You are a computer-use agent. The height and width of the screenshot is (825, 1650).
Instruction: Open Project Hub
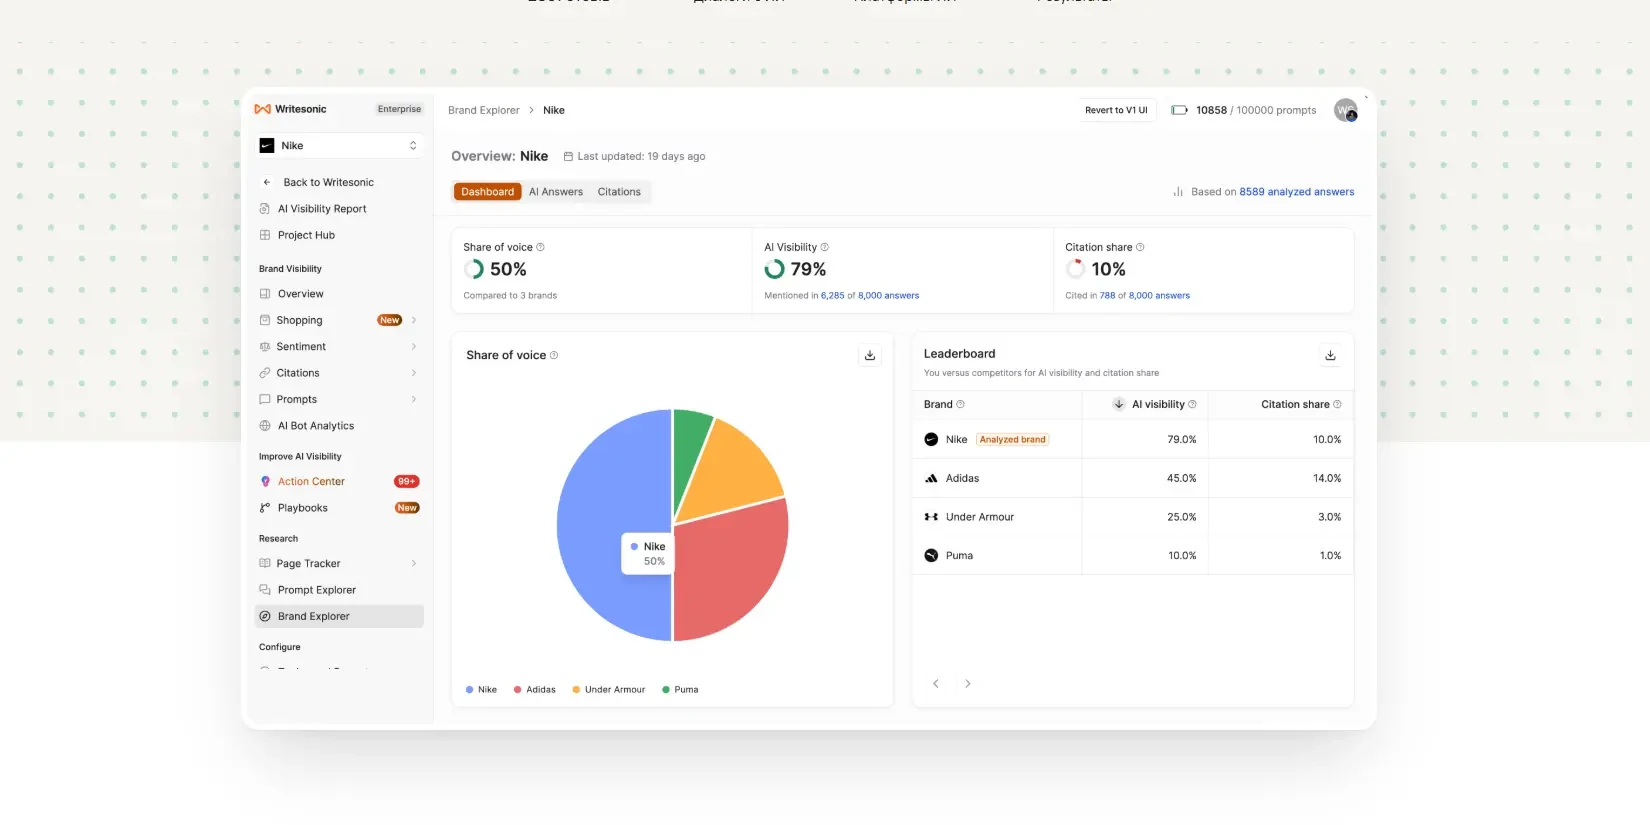[x=306, y=235]
